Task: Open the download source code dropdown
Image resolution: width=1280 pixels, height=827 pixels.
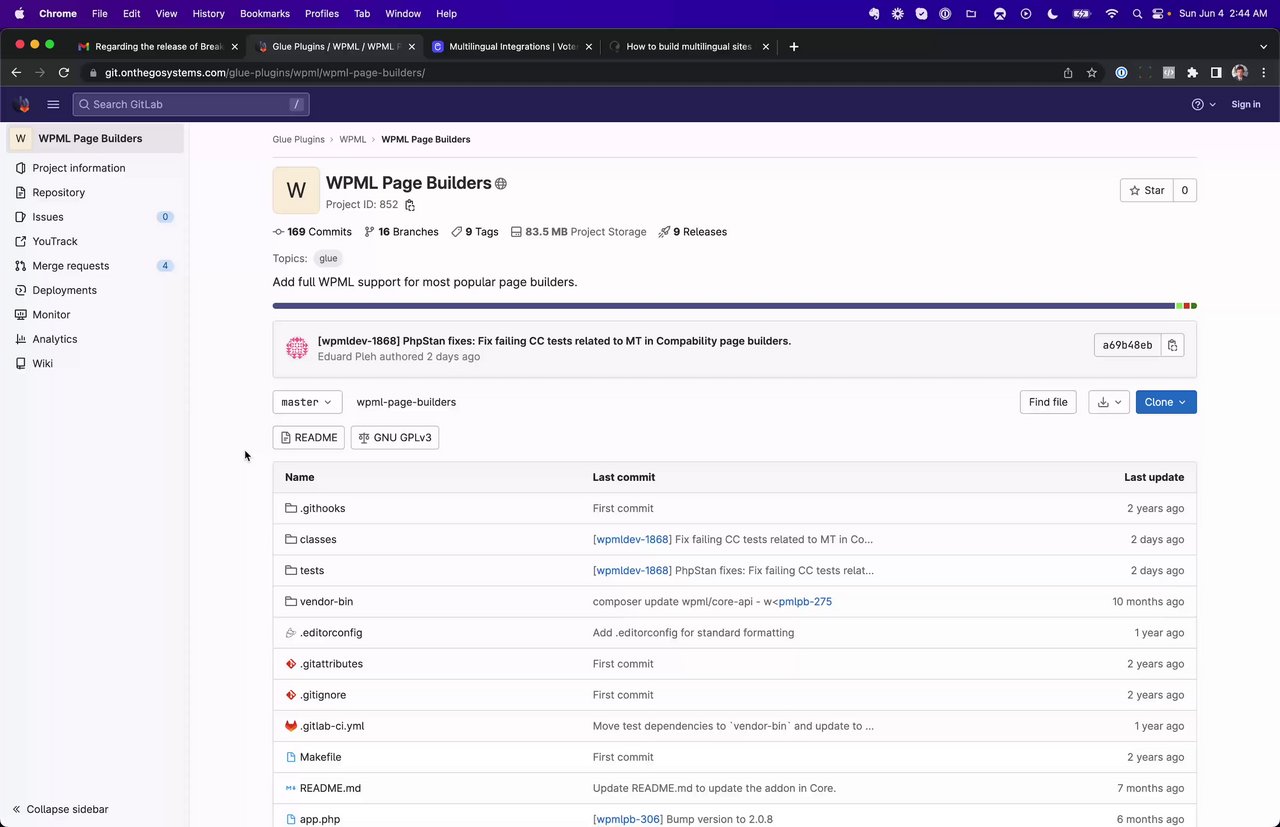Action: tap(1108, 402)
